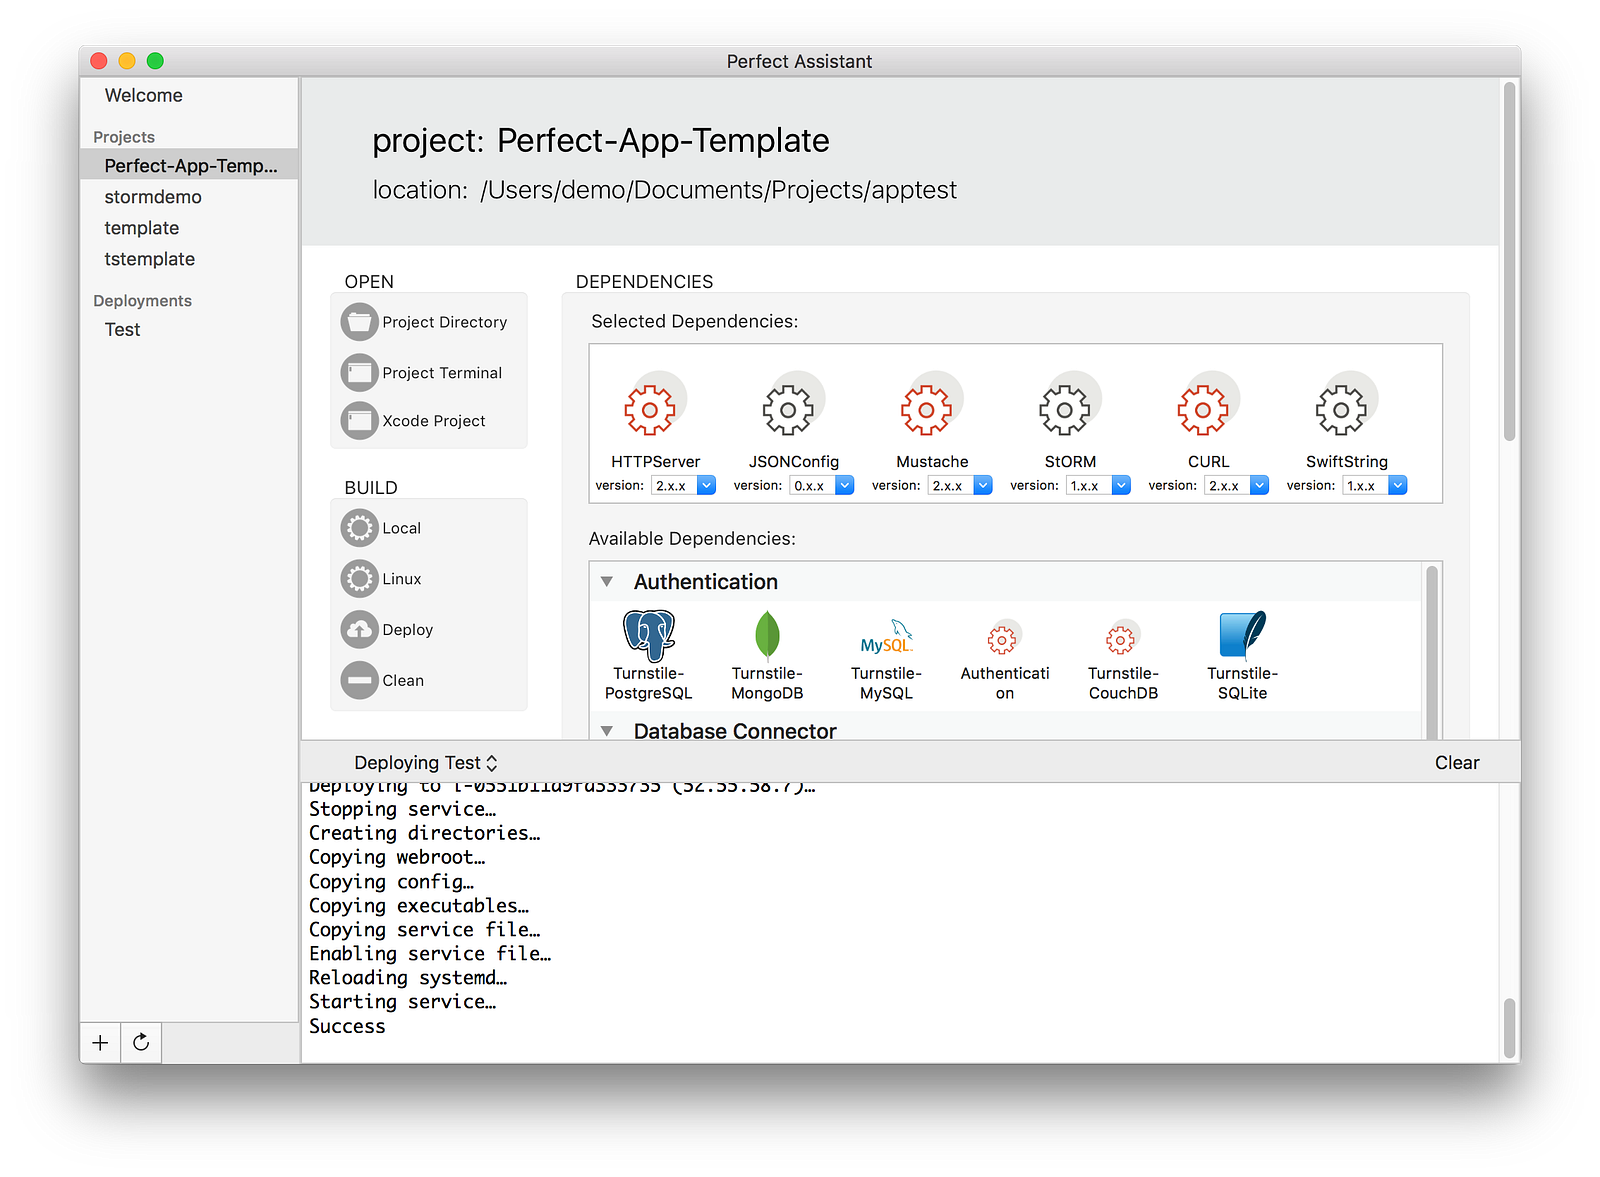Start a Local build
The width and height of the screenshot is (1600, 1177).
pos(359,528)
